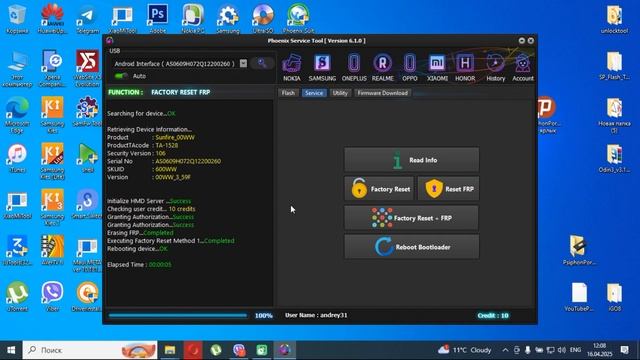Select the ONEPLUS brand icon
Image resolution: width=640 pixels, height=360 pixels.
click(354, 67)
